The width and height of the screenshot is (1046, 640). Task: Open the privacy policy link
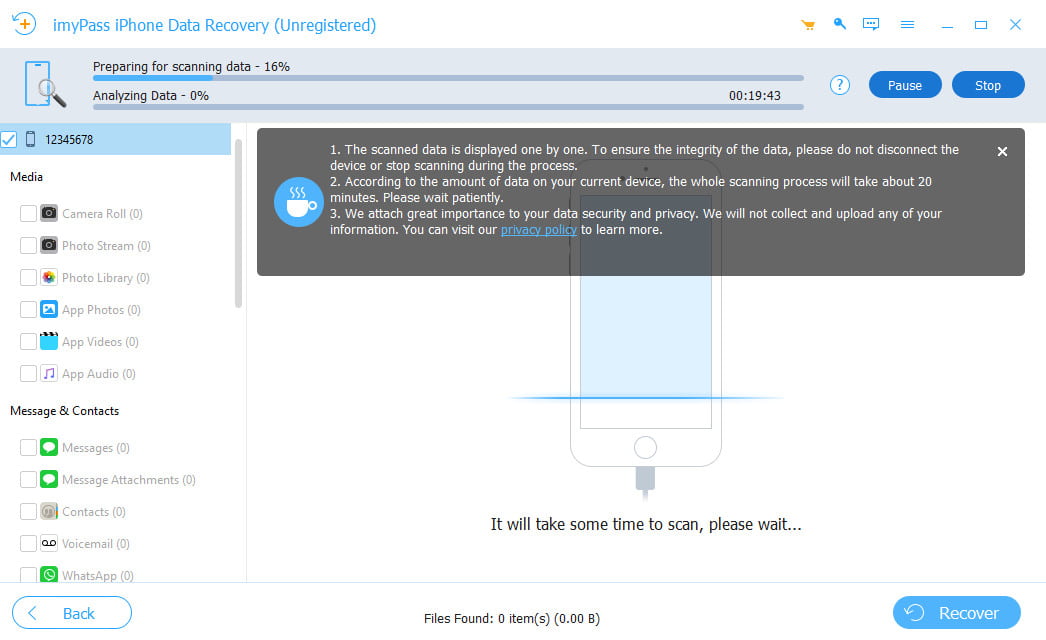point(538,230)
